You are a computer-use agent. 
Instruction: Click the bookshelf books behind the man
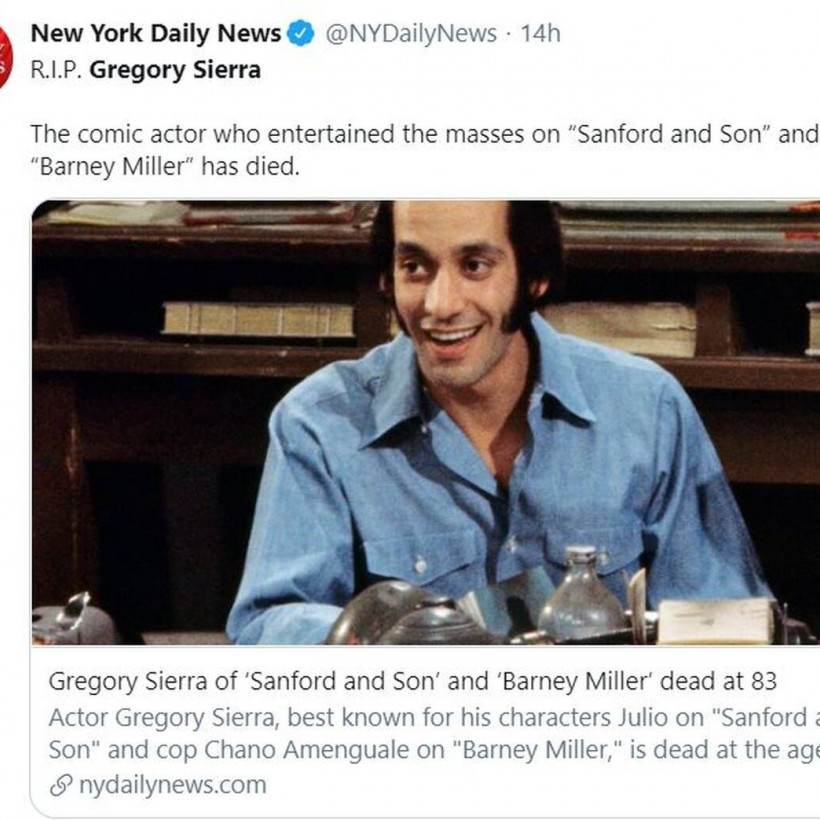click(x=258, y=320)
